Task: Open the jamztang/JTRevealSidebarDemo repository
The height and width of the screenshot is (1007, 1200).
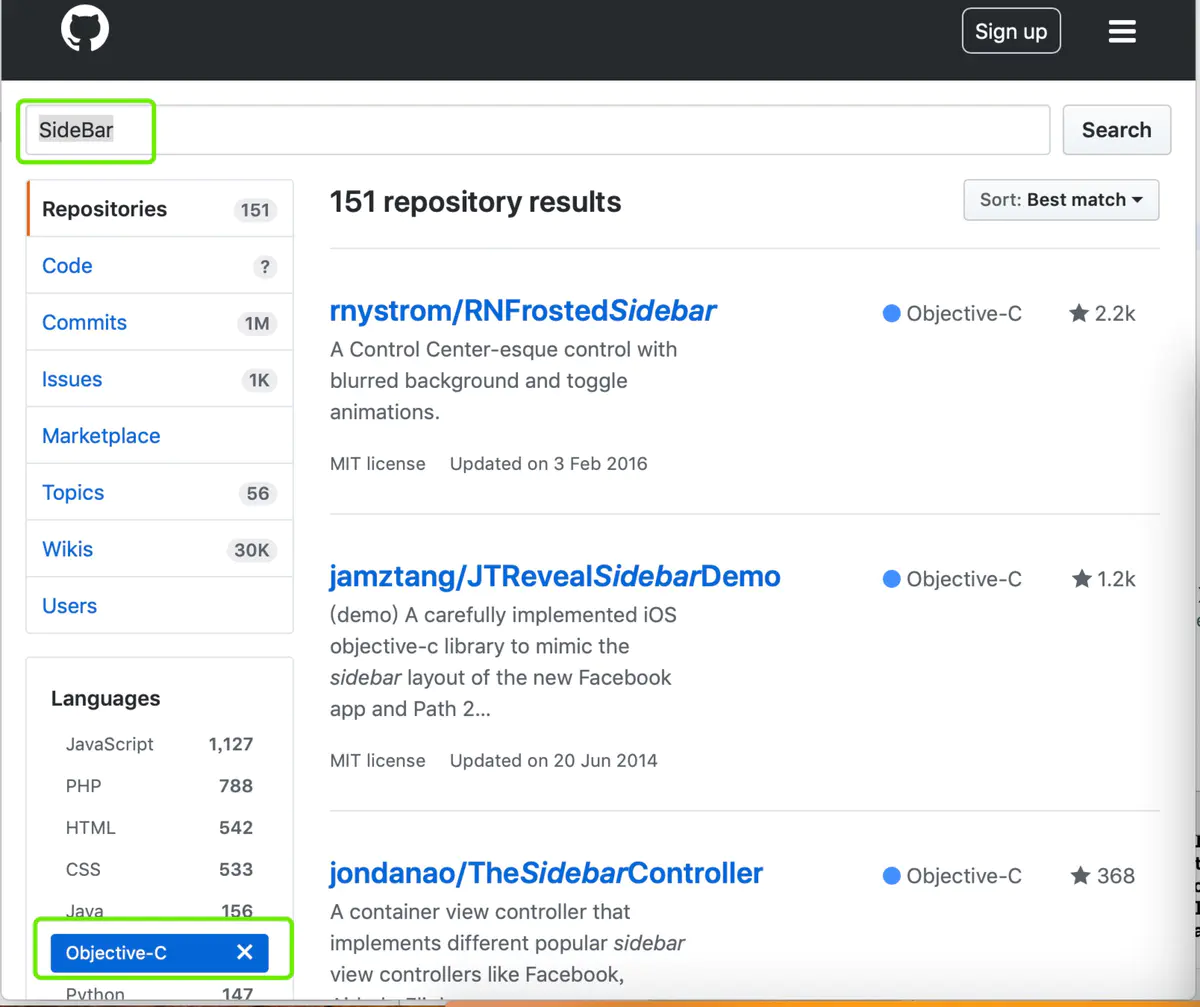Action: (x=555, y=576)
